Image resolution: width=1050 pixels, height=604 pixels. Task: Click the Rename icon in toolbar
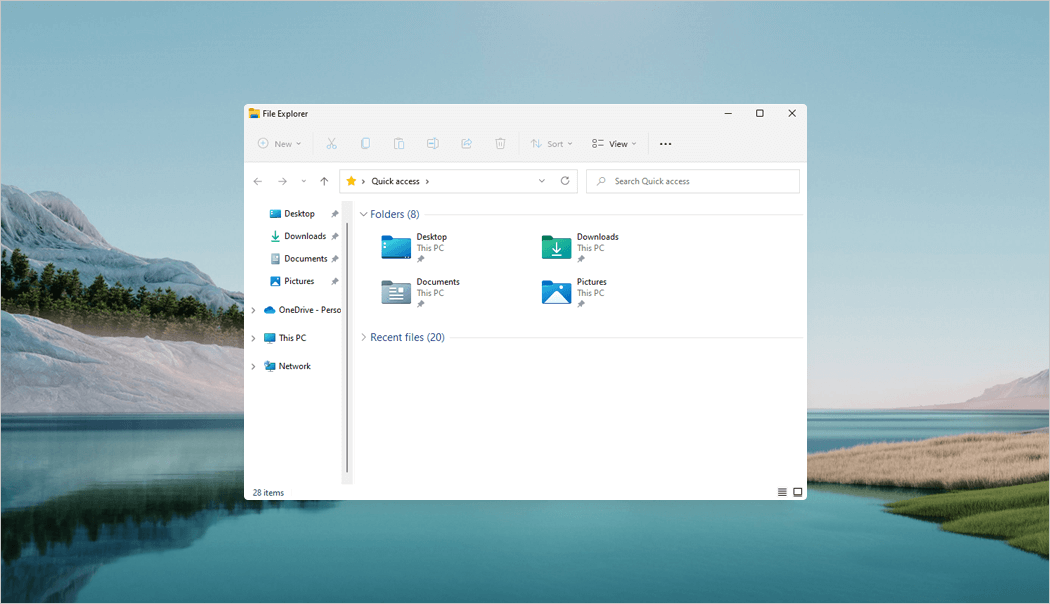pyautogui.click(x=433, y=144)
